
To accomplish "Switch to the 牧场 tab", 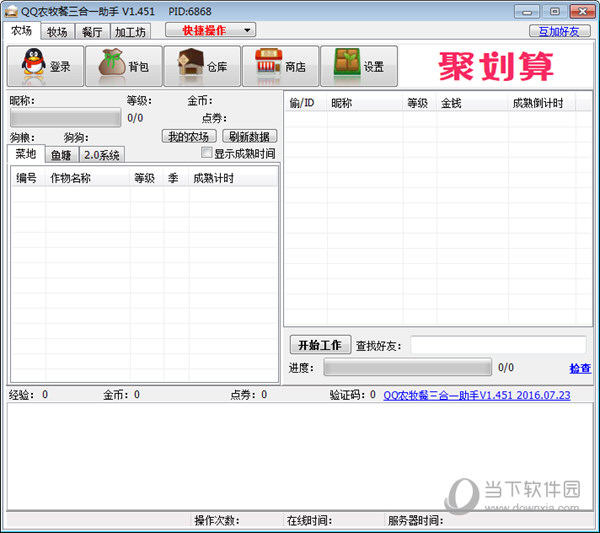I will 57,32.
